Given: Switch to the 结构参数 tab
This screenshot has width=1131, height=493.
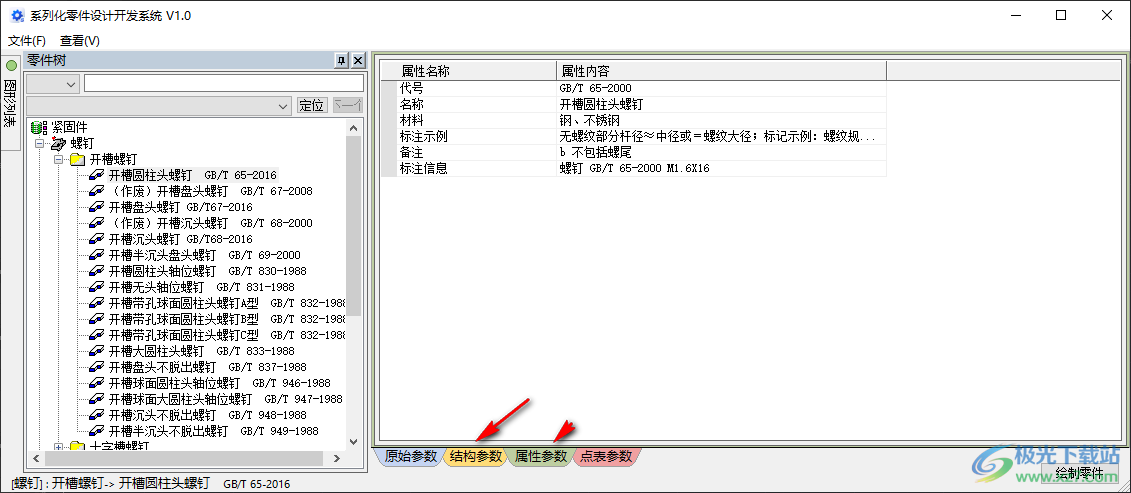Looking at the screenshot, I should pos(475,456).
